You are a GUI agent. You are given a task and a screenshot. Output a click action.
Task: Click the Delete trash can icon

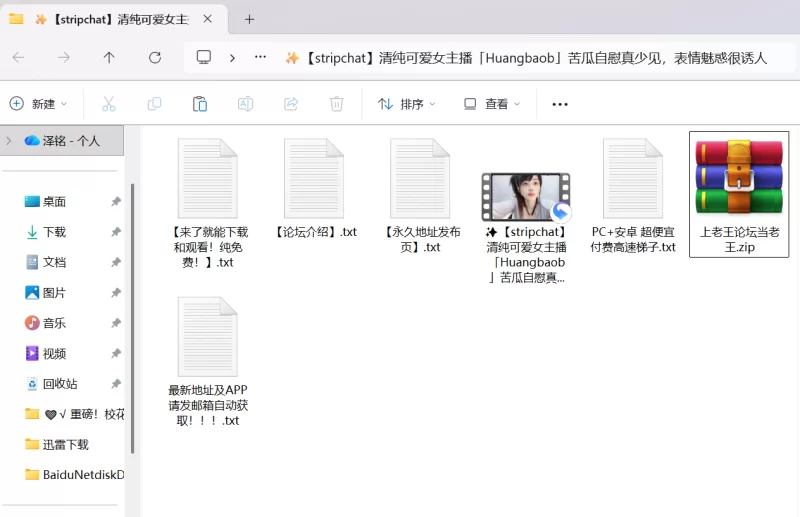tap(337, 104)
